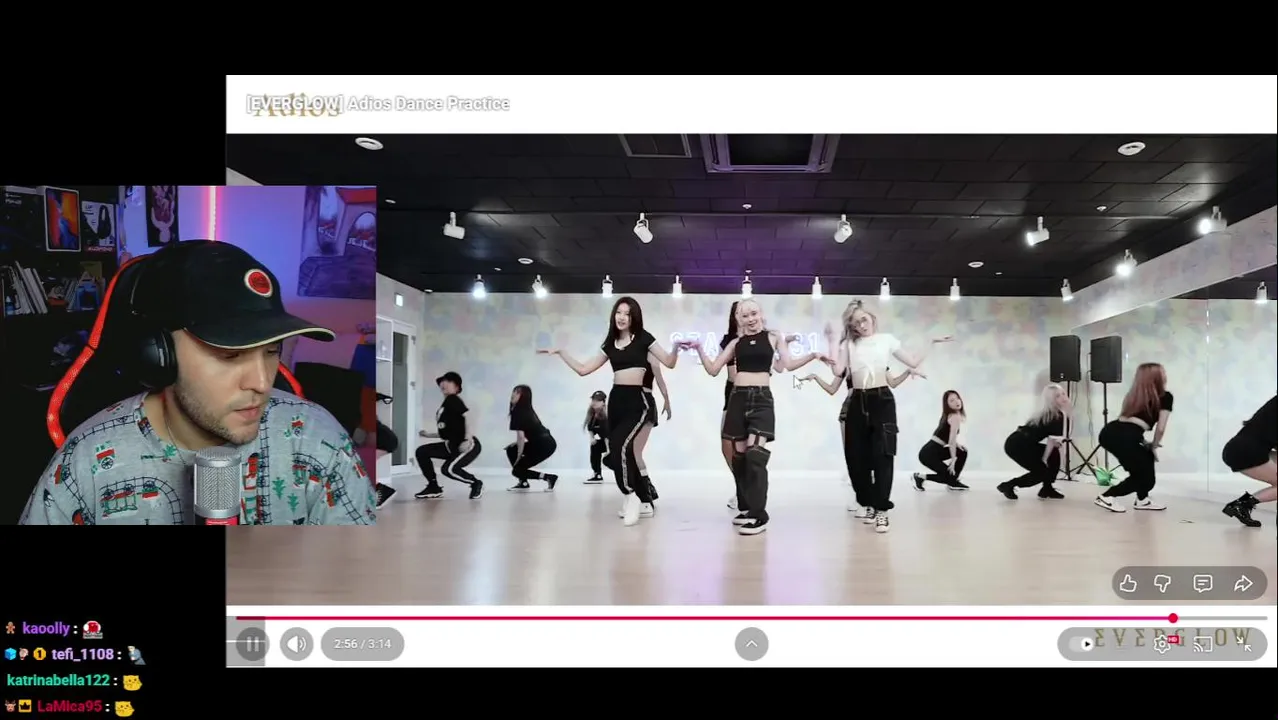Screen dimensions: 1278x720
Task: Click the red emote in kaoolly's message
Action: pos(92,629)
